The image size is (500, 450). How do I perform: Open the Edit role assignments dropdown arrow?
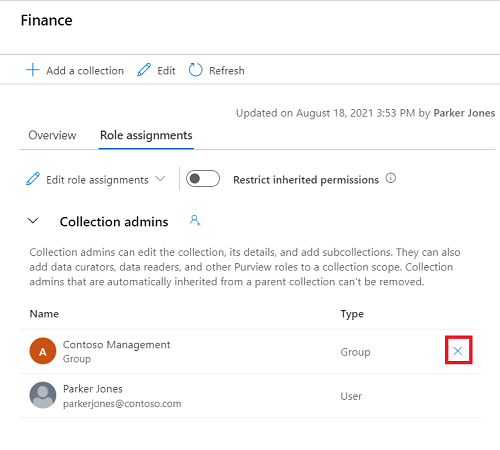click(x=160, y=179)
